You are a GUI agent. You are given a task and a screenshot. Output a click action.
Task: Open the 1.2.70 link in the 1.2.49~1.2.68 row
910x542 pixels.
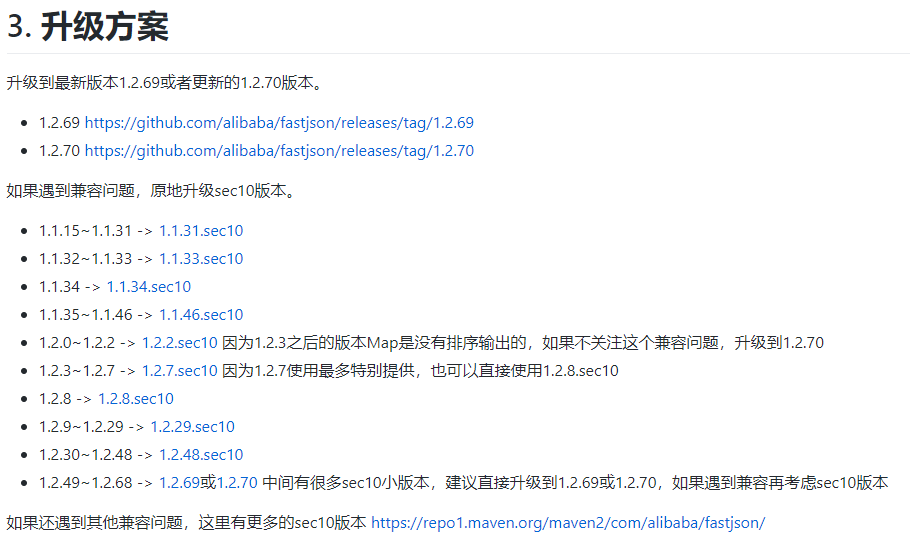[237, 483]
